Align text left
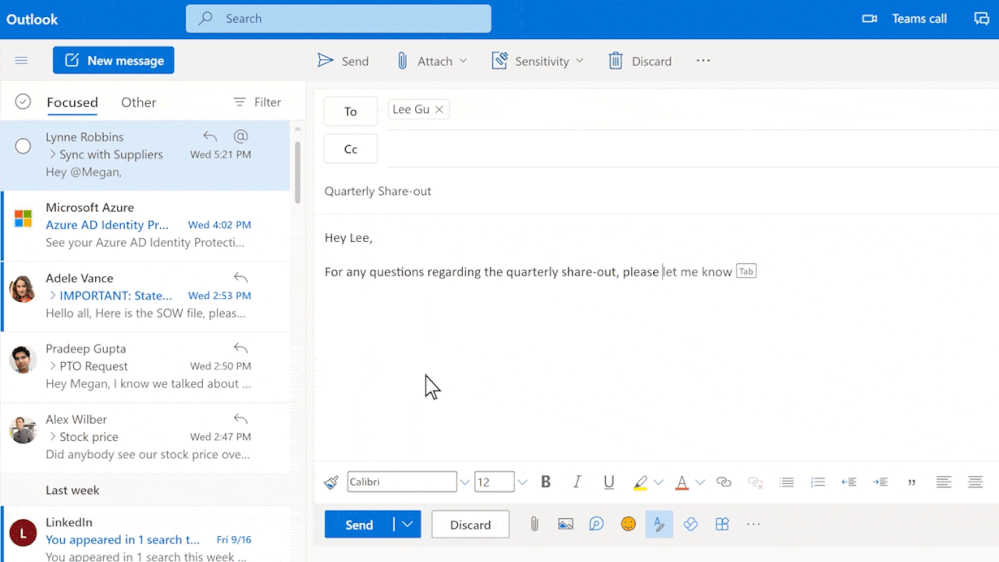The width and height of the screenshot is (999, 562). pyautogui.click(x=944, y=482)
